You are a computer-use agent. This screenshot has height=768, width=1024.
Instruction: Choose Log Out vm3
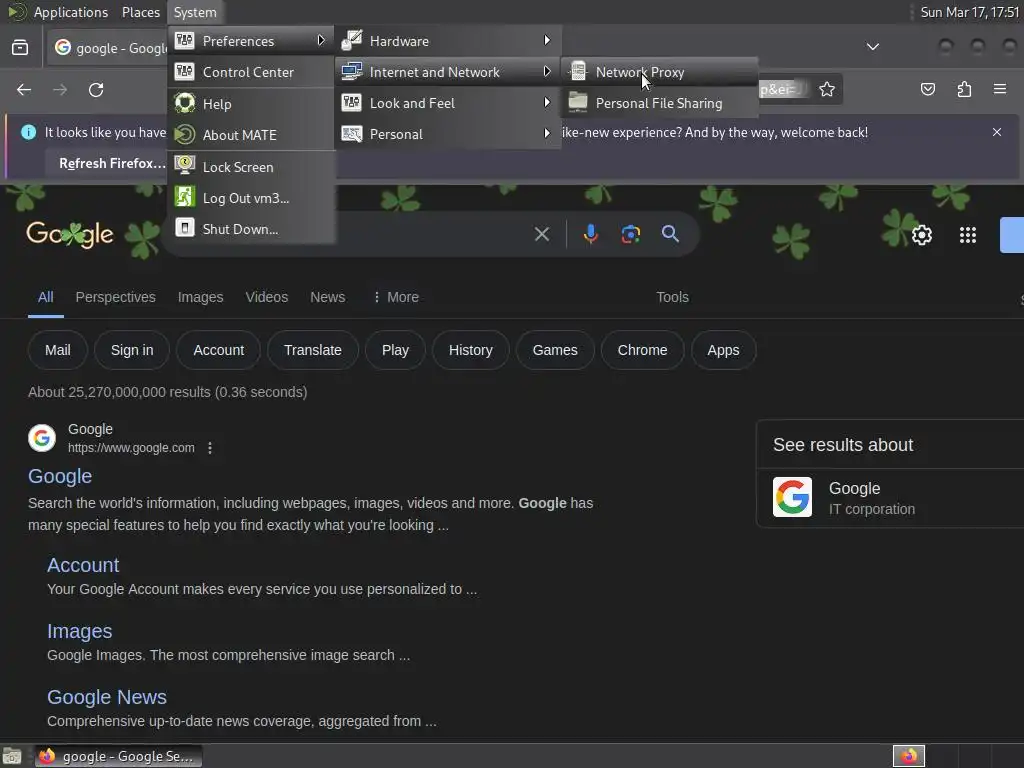pyautogui.click(x=251, y=198)
